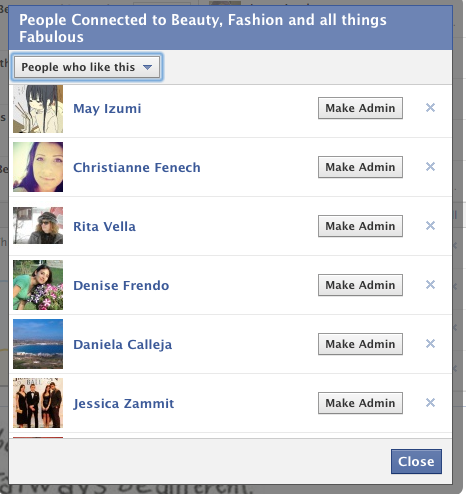Remove Christianne Fenech using the X icon
Viewport: 466px width, 494px height.
click(x=430, y=167)
